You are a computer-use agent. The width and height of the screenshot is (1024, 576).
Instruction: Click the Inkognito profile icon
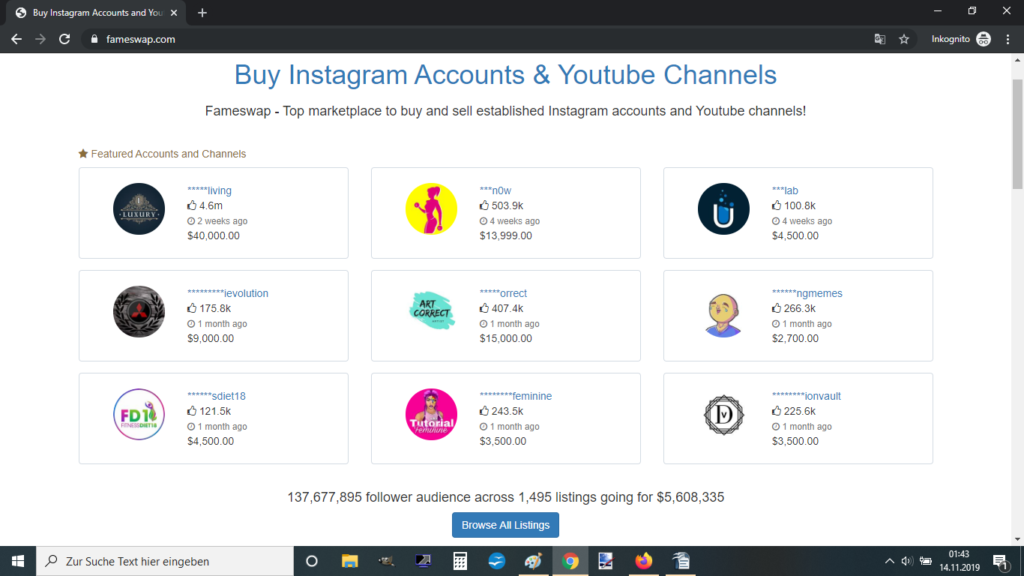click(983, 39)
